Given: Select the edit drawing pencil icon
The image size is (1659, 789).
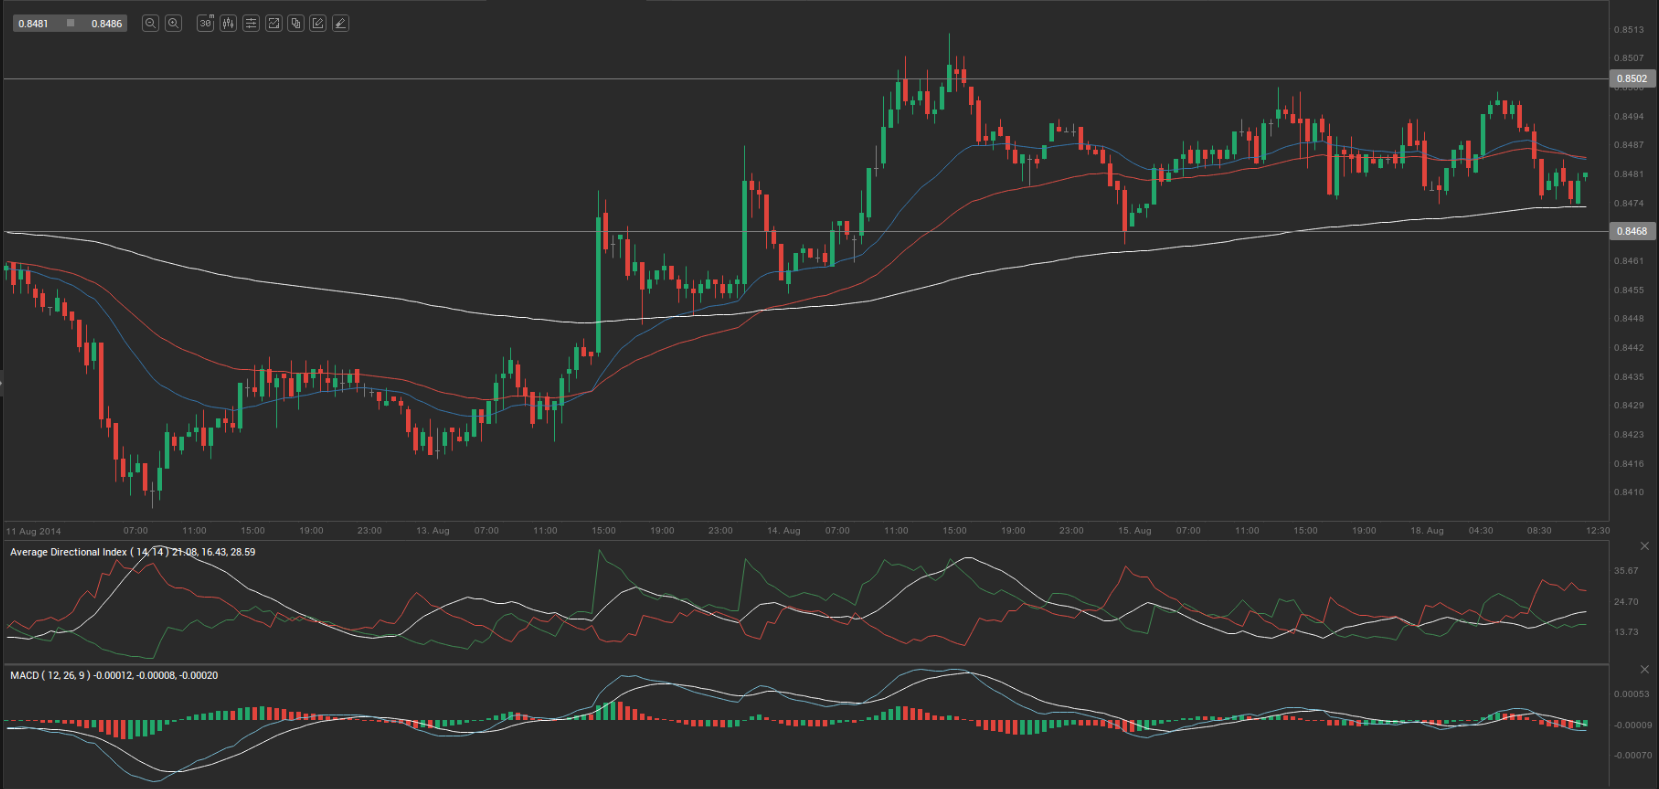Looking at the screenshot, I should pyautogui.click(x=318, y=23).
